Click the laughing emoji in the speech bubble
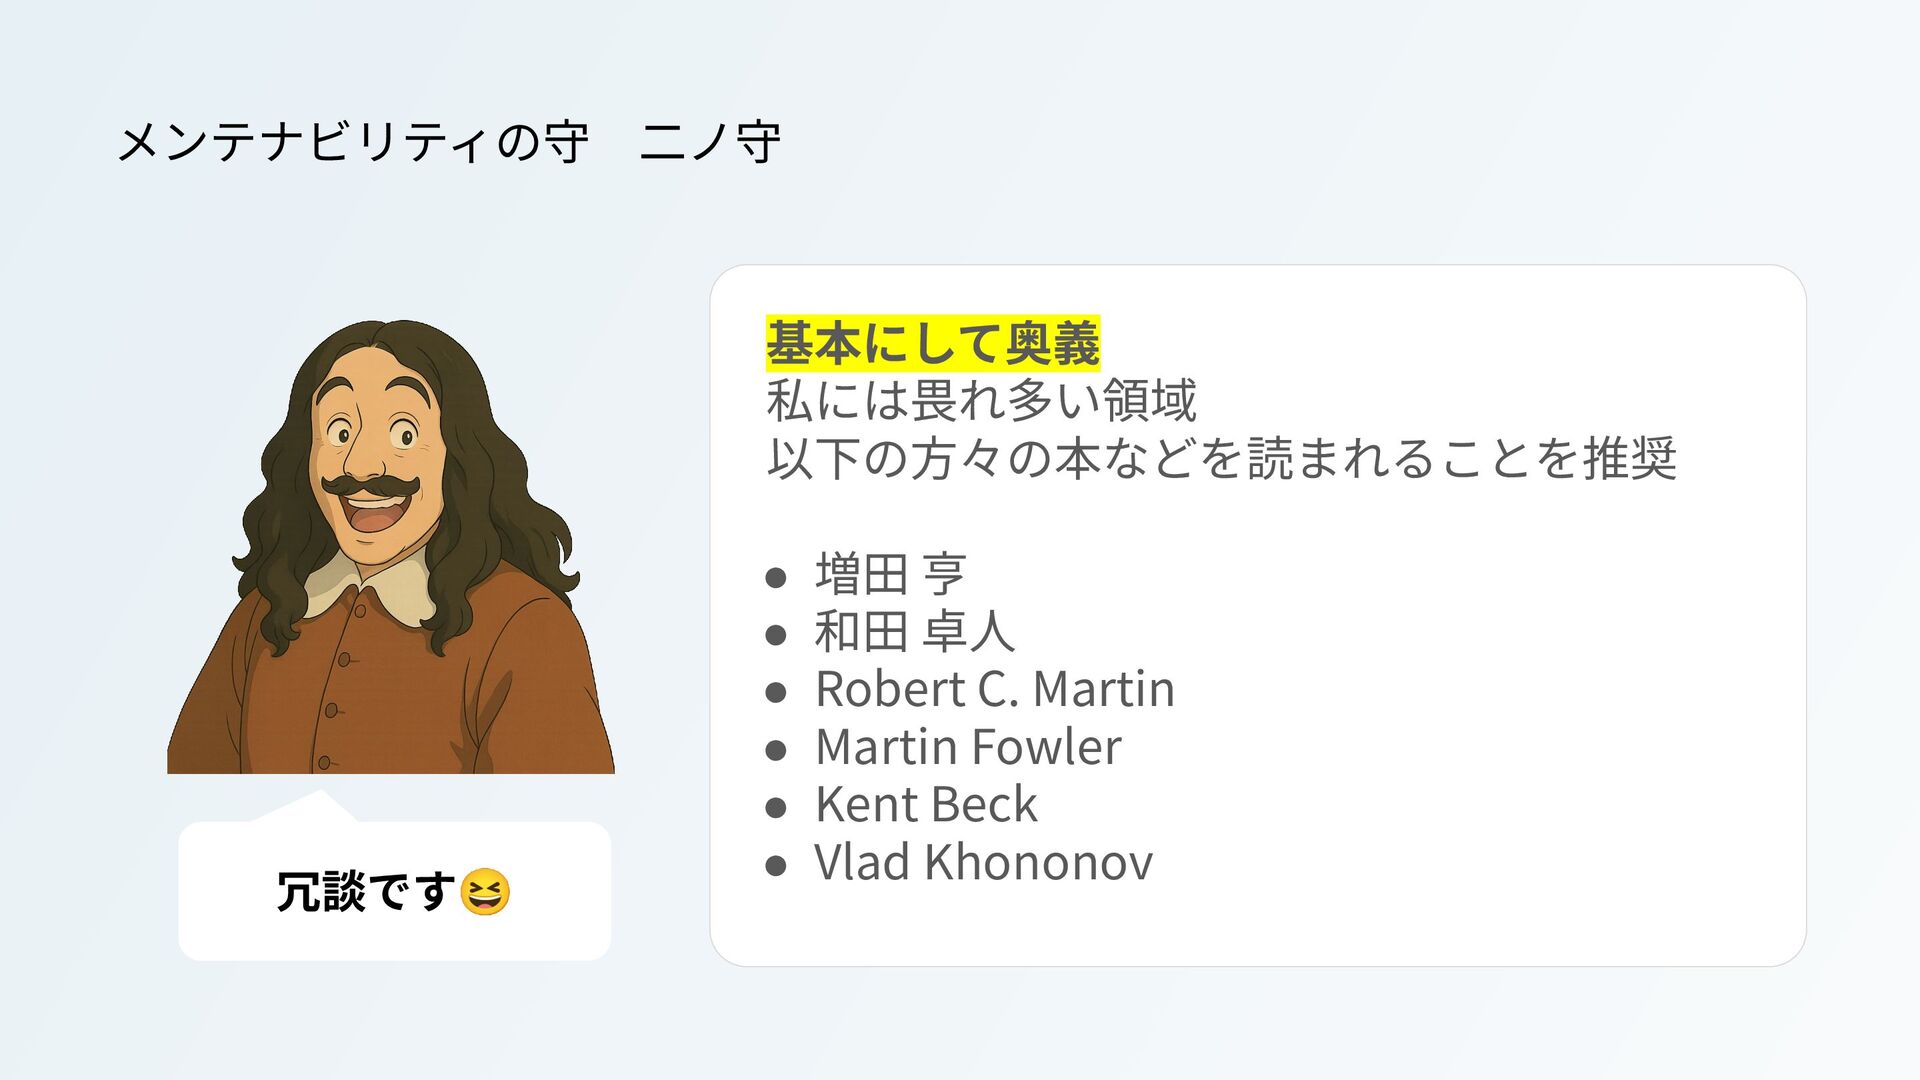The image size is (1920, 1080). coord(485,892)
